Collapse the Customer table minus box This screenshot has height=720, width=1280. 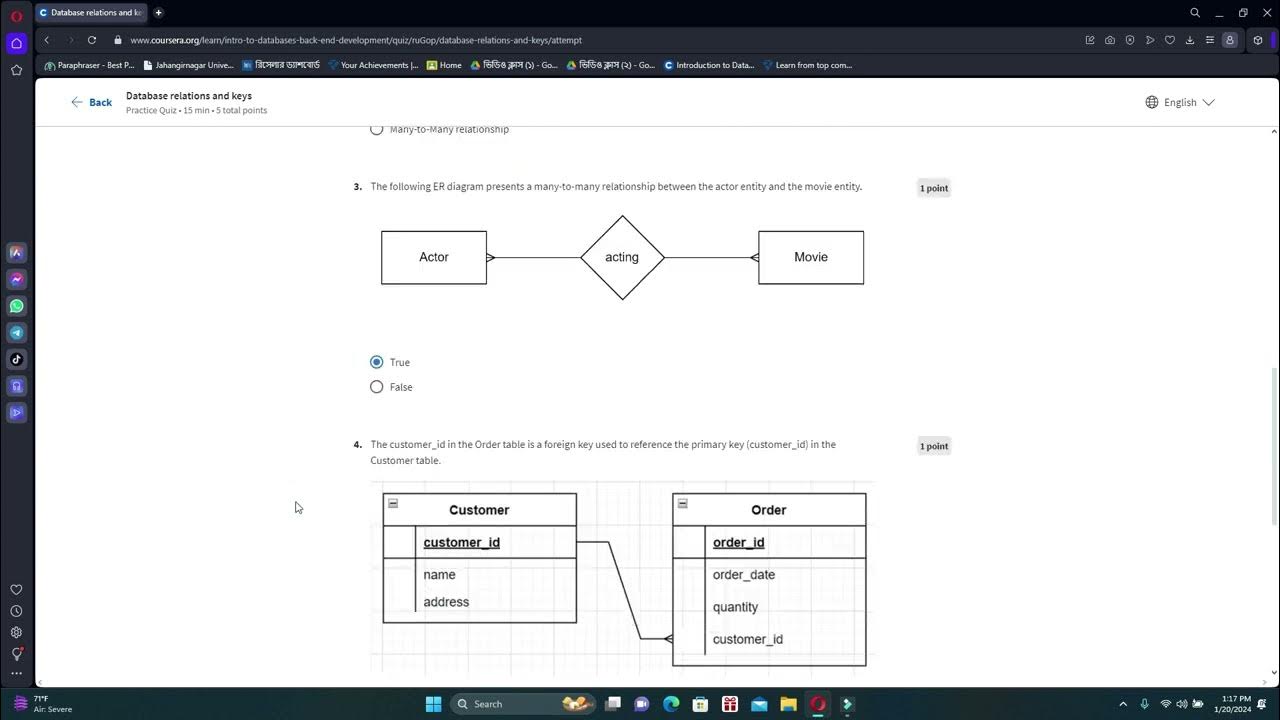click(x=393, y=503)
